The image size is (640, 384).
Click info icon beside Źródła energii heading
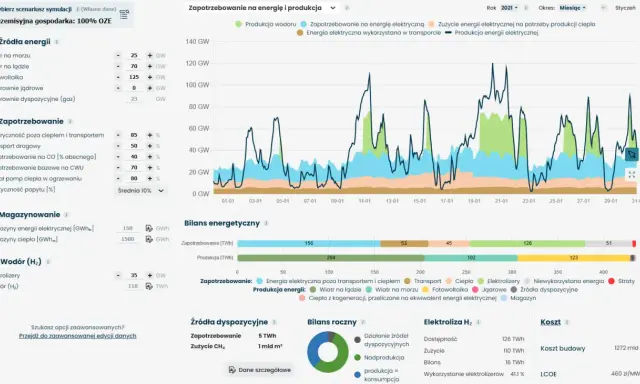[x=57, y=42]
